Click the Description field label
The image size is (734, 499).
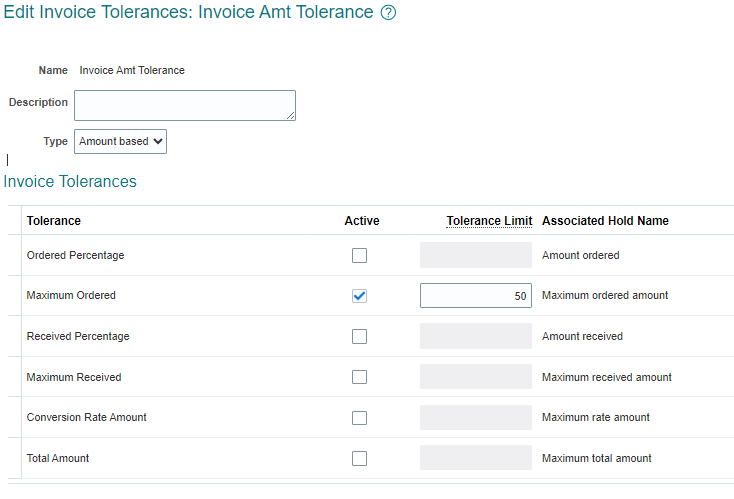(x=38, y=102)
